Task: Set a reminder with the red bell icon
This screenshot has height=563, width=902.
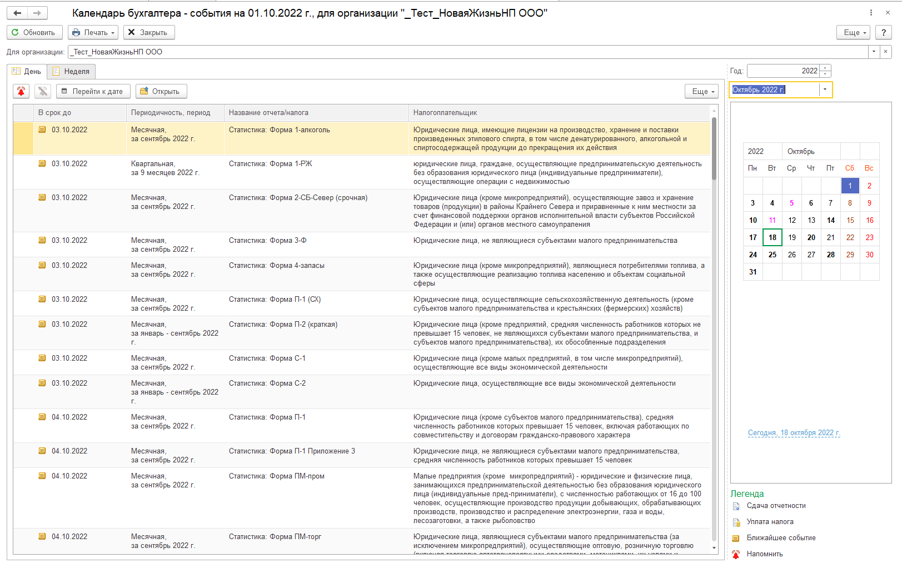Action: coord(22,91)
